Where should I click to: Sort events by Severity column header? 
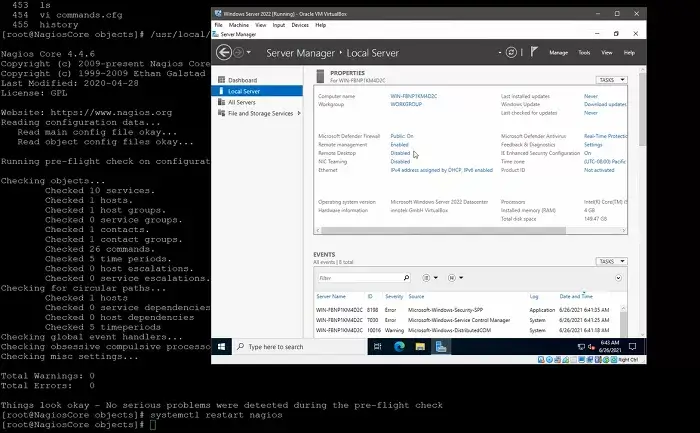click(394, 296)
